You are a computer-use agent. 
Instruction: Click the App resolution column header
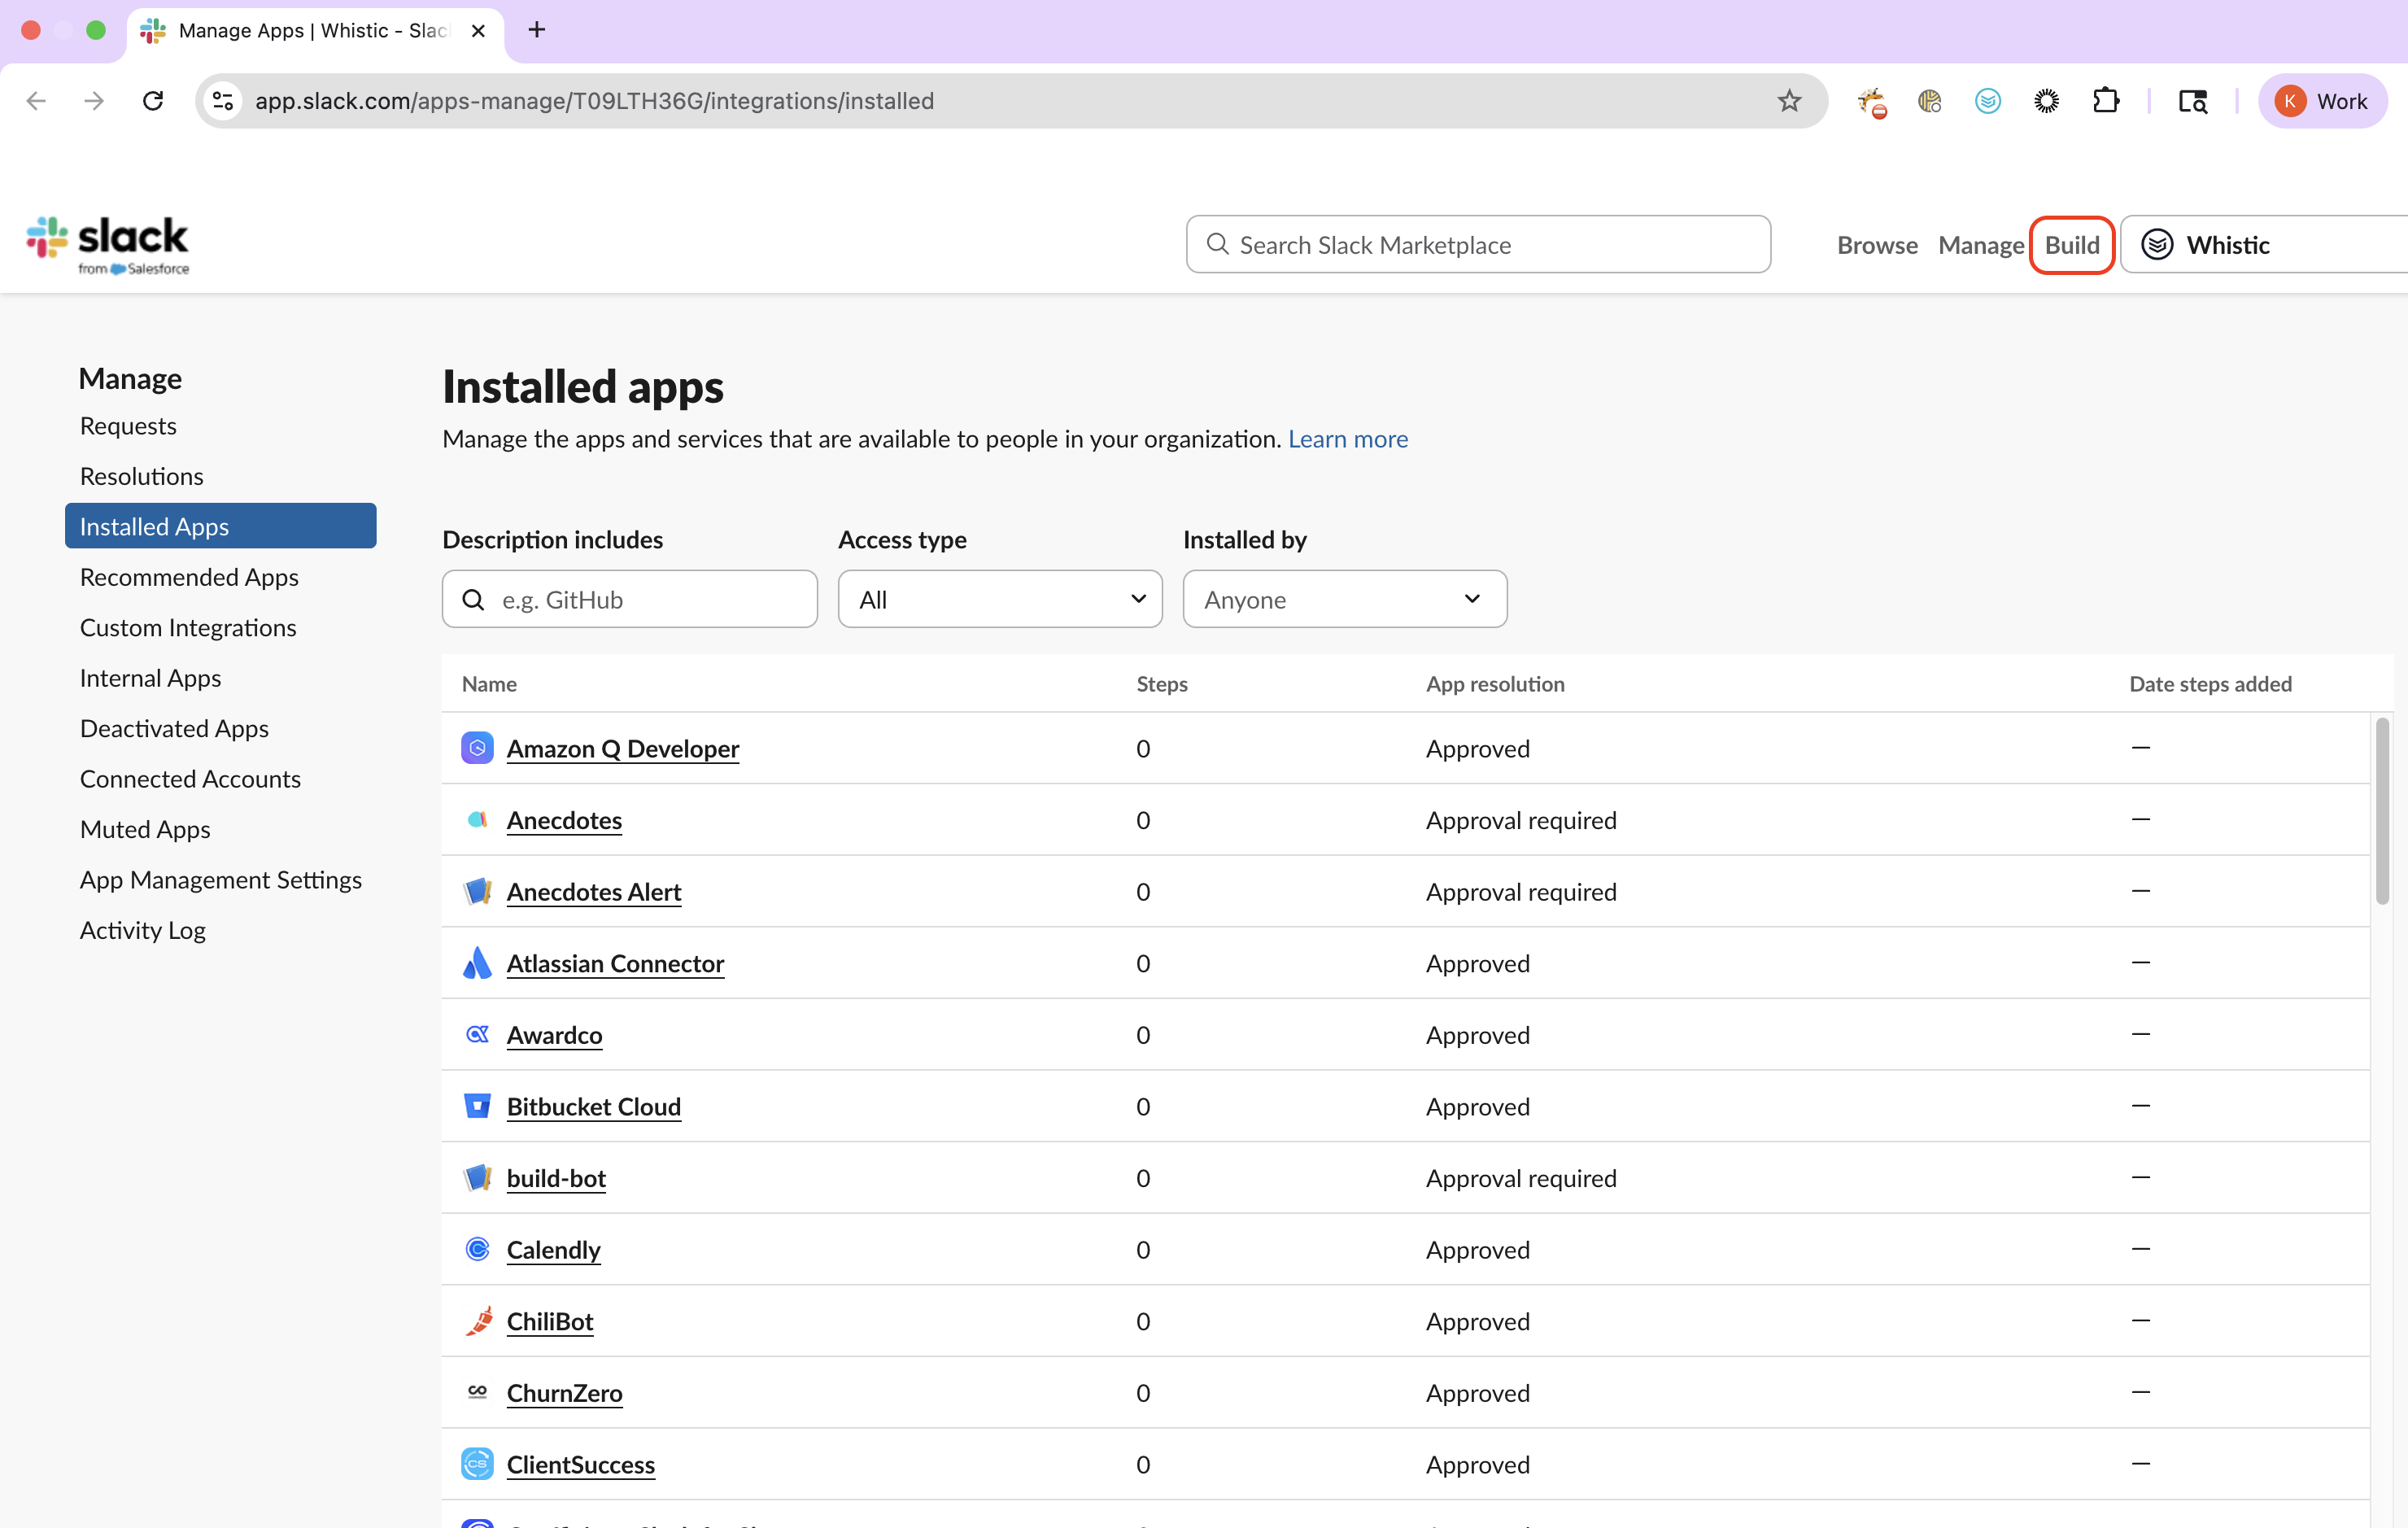(x=1495, y=684)
